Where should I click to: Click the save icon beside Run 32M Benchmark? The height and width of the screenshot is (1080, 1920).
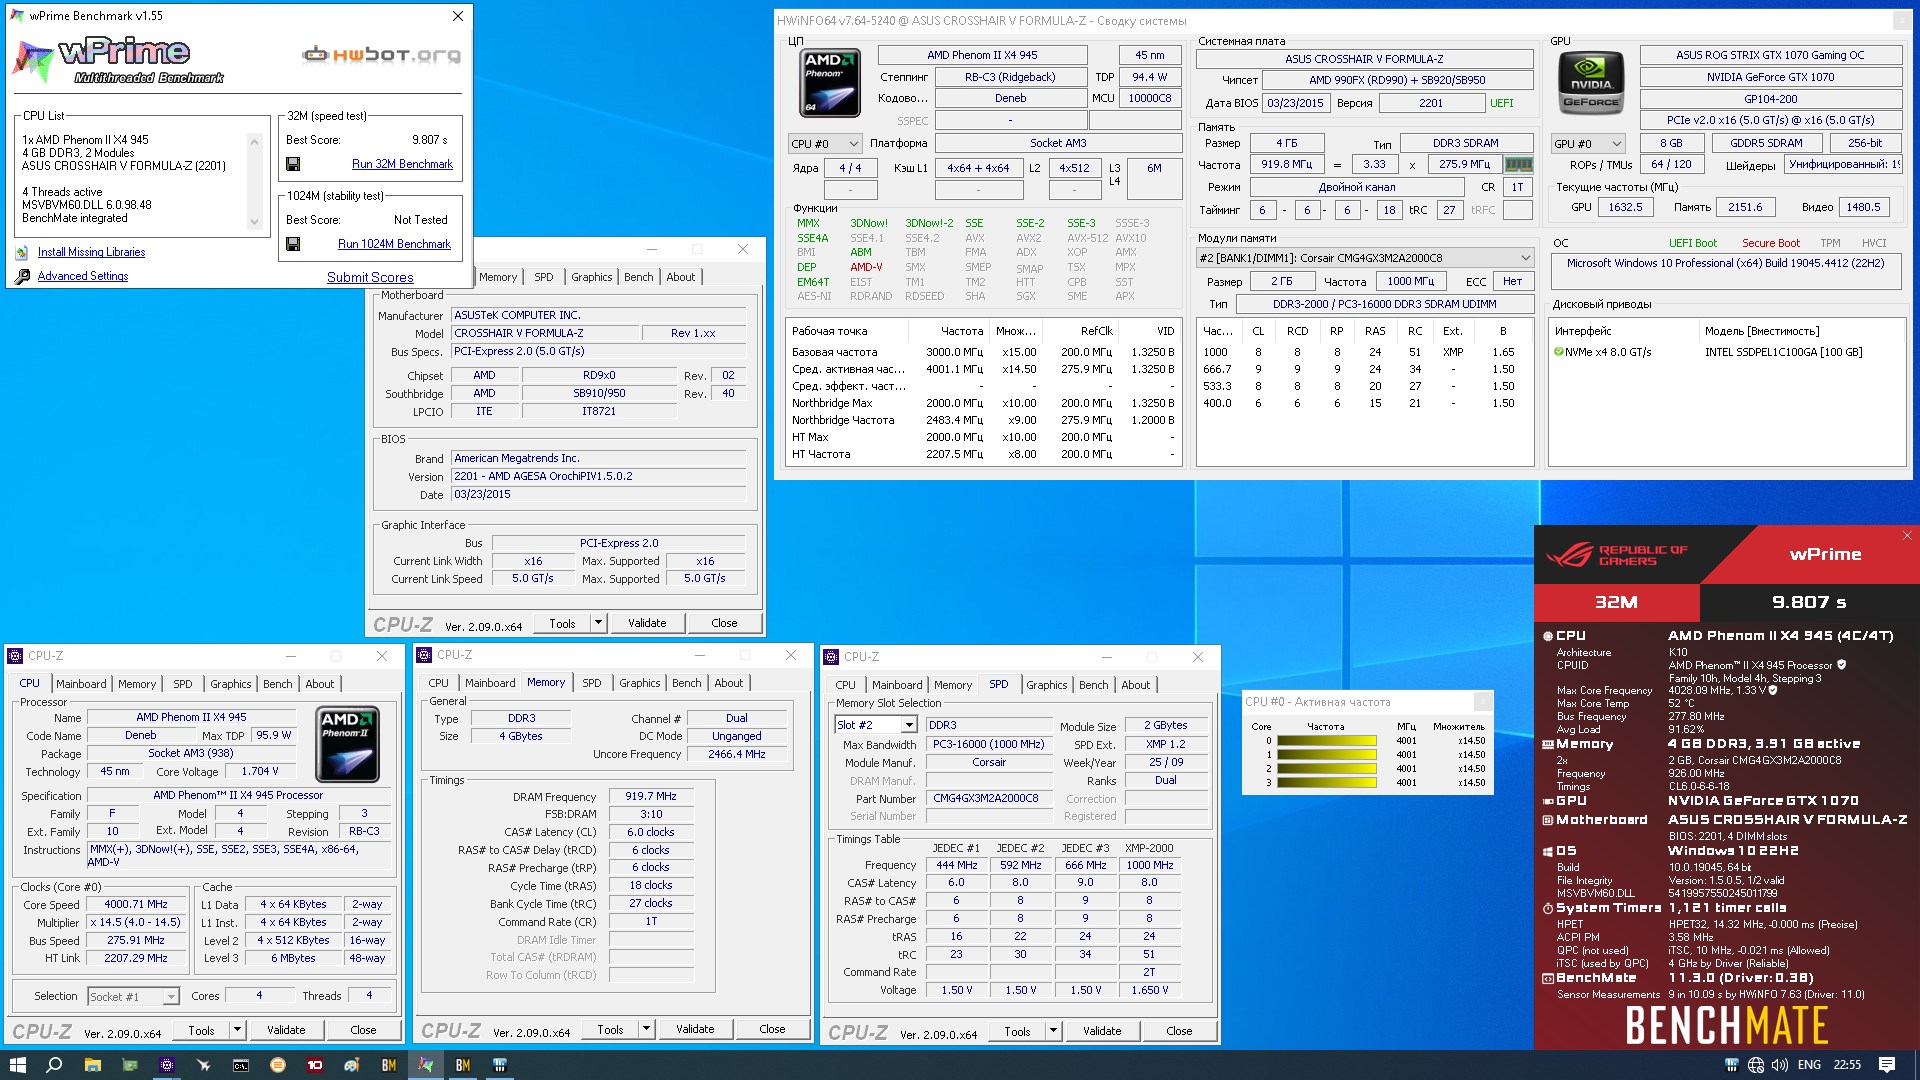293,164
